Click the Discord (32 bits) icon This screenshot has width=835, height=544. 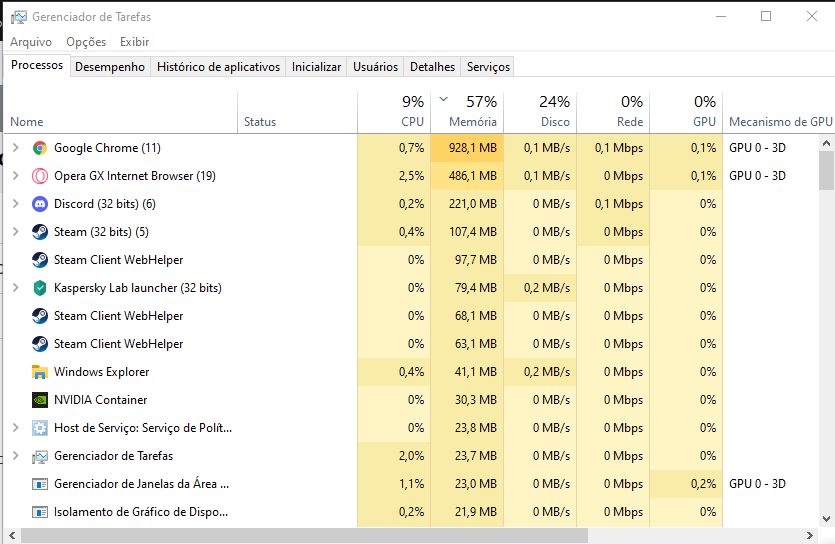[x=39, y=204]
